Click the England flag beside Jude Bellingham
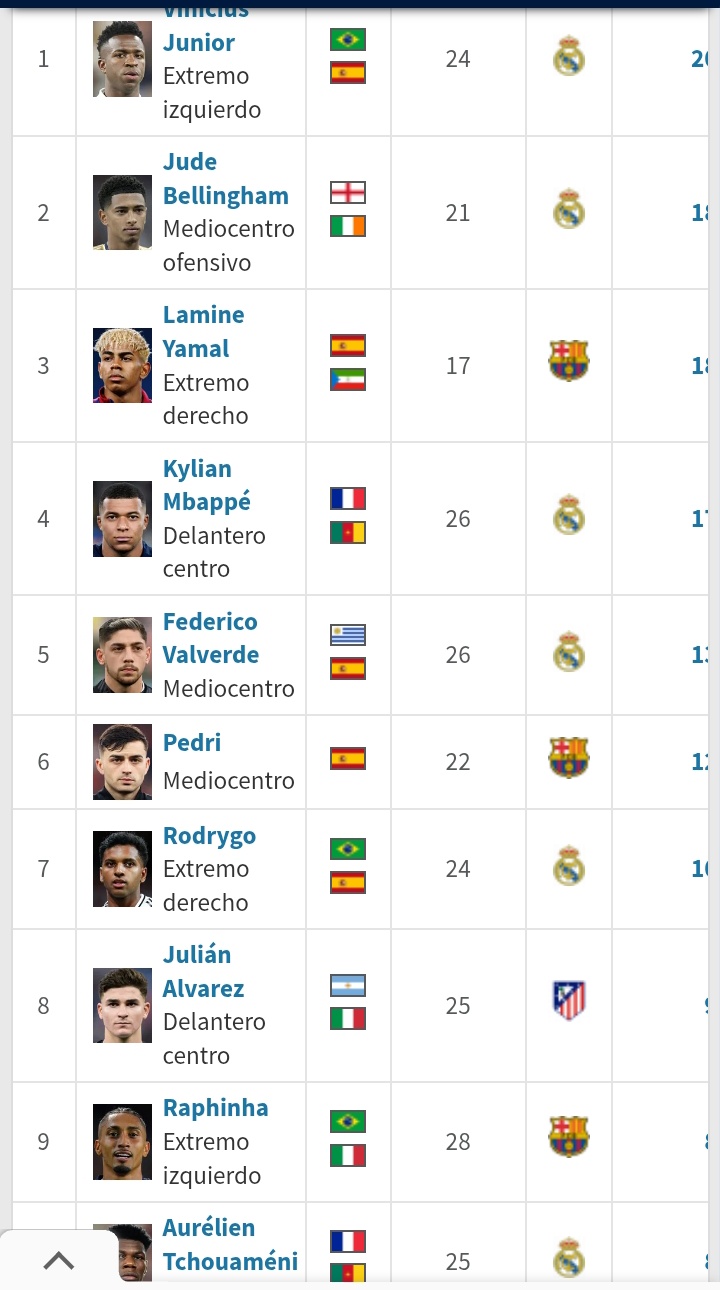This screenshot has height=1290, width=720. pos(348,193)
